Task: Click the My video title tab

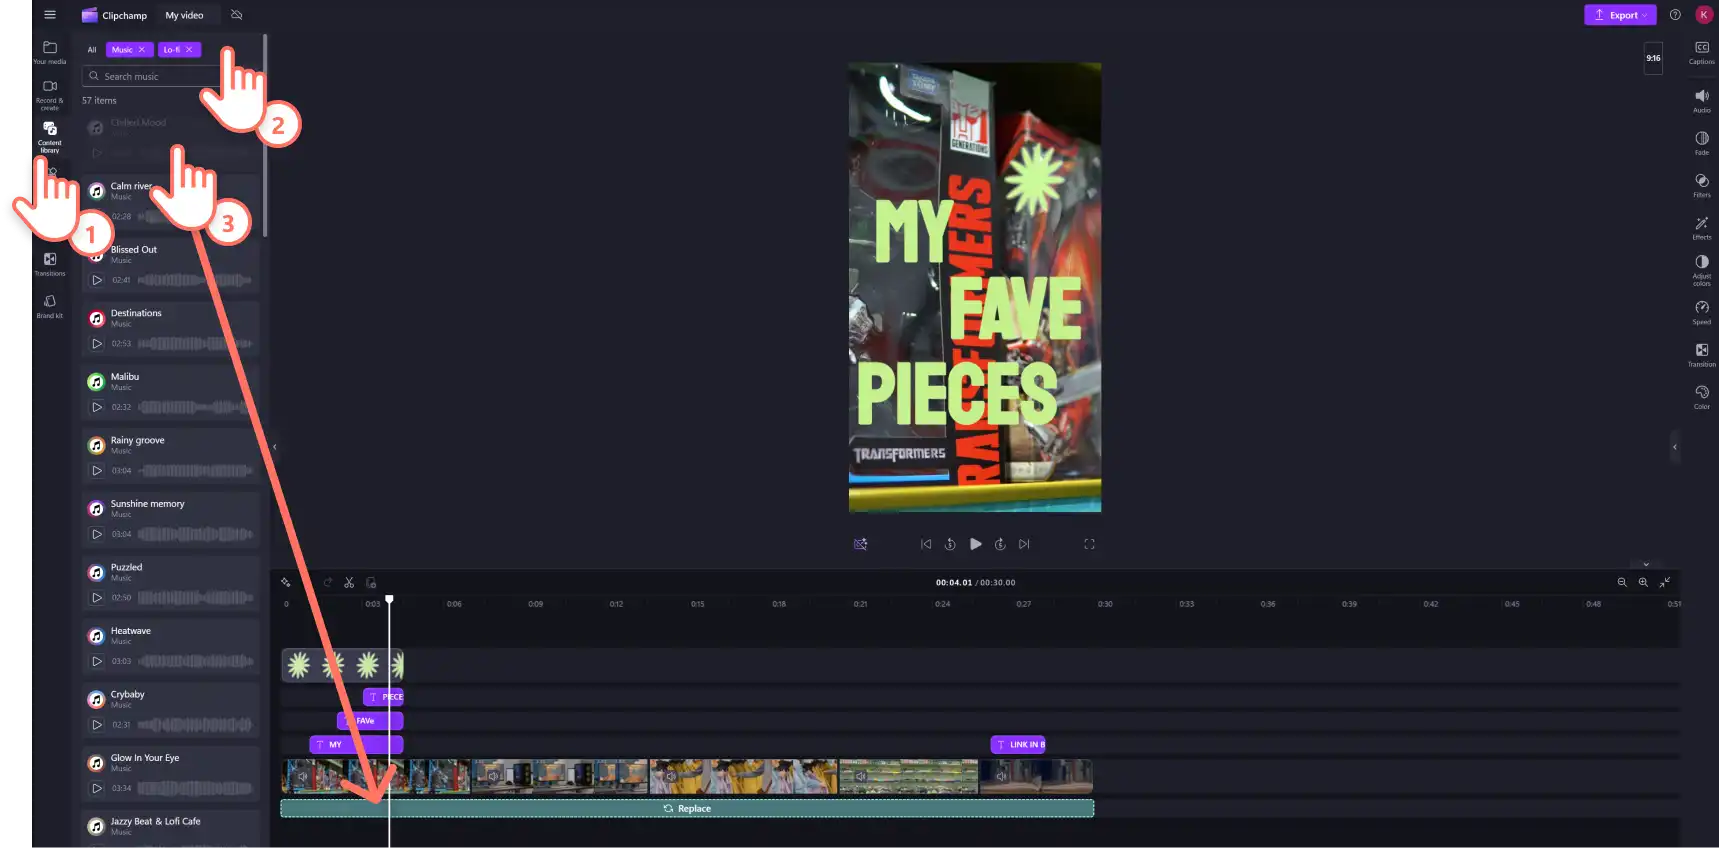Action: [x=184, y=15]
